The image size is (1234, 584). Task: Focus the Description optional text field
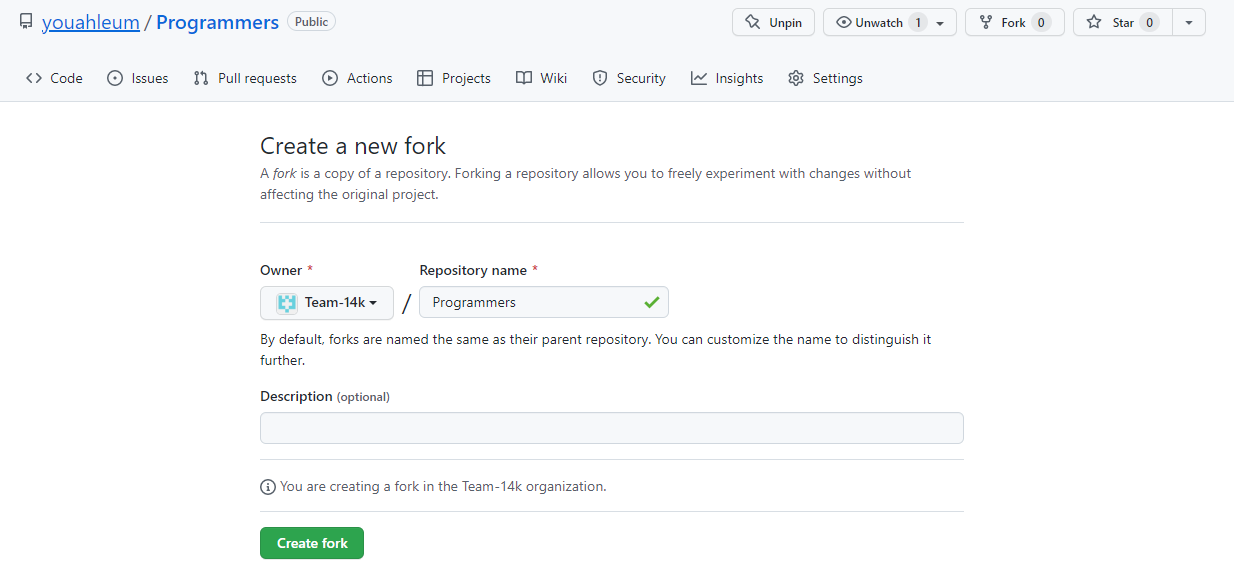point(612,428)
